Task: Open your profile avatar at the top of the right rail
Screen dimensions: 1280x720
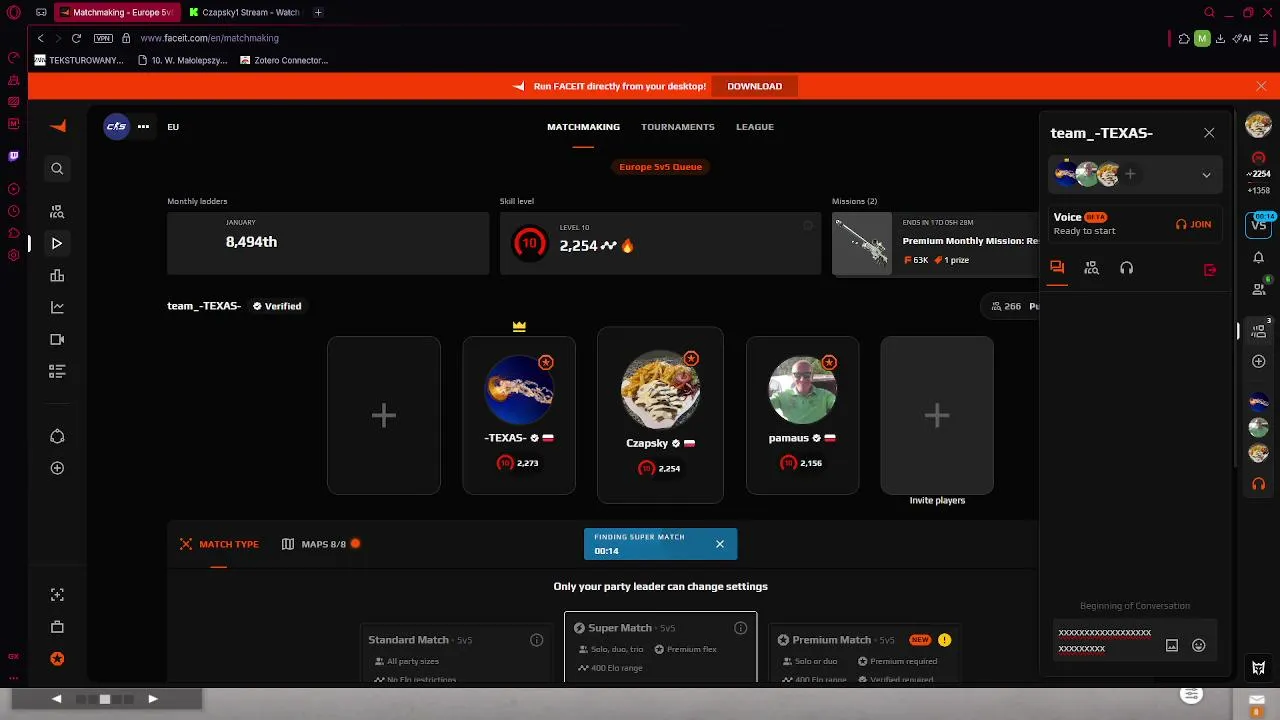Action: pyautogui.click(x=1258, y=125)
